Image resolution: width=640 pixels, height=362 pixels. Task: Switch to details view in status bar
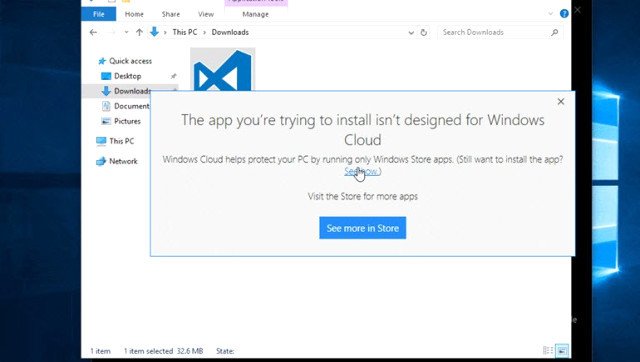point(548,351)
